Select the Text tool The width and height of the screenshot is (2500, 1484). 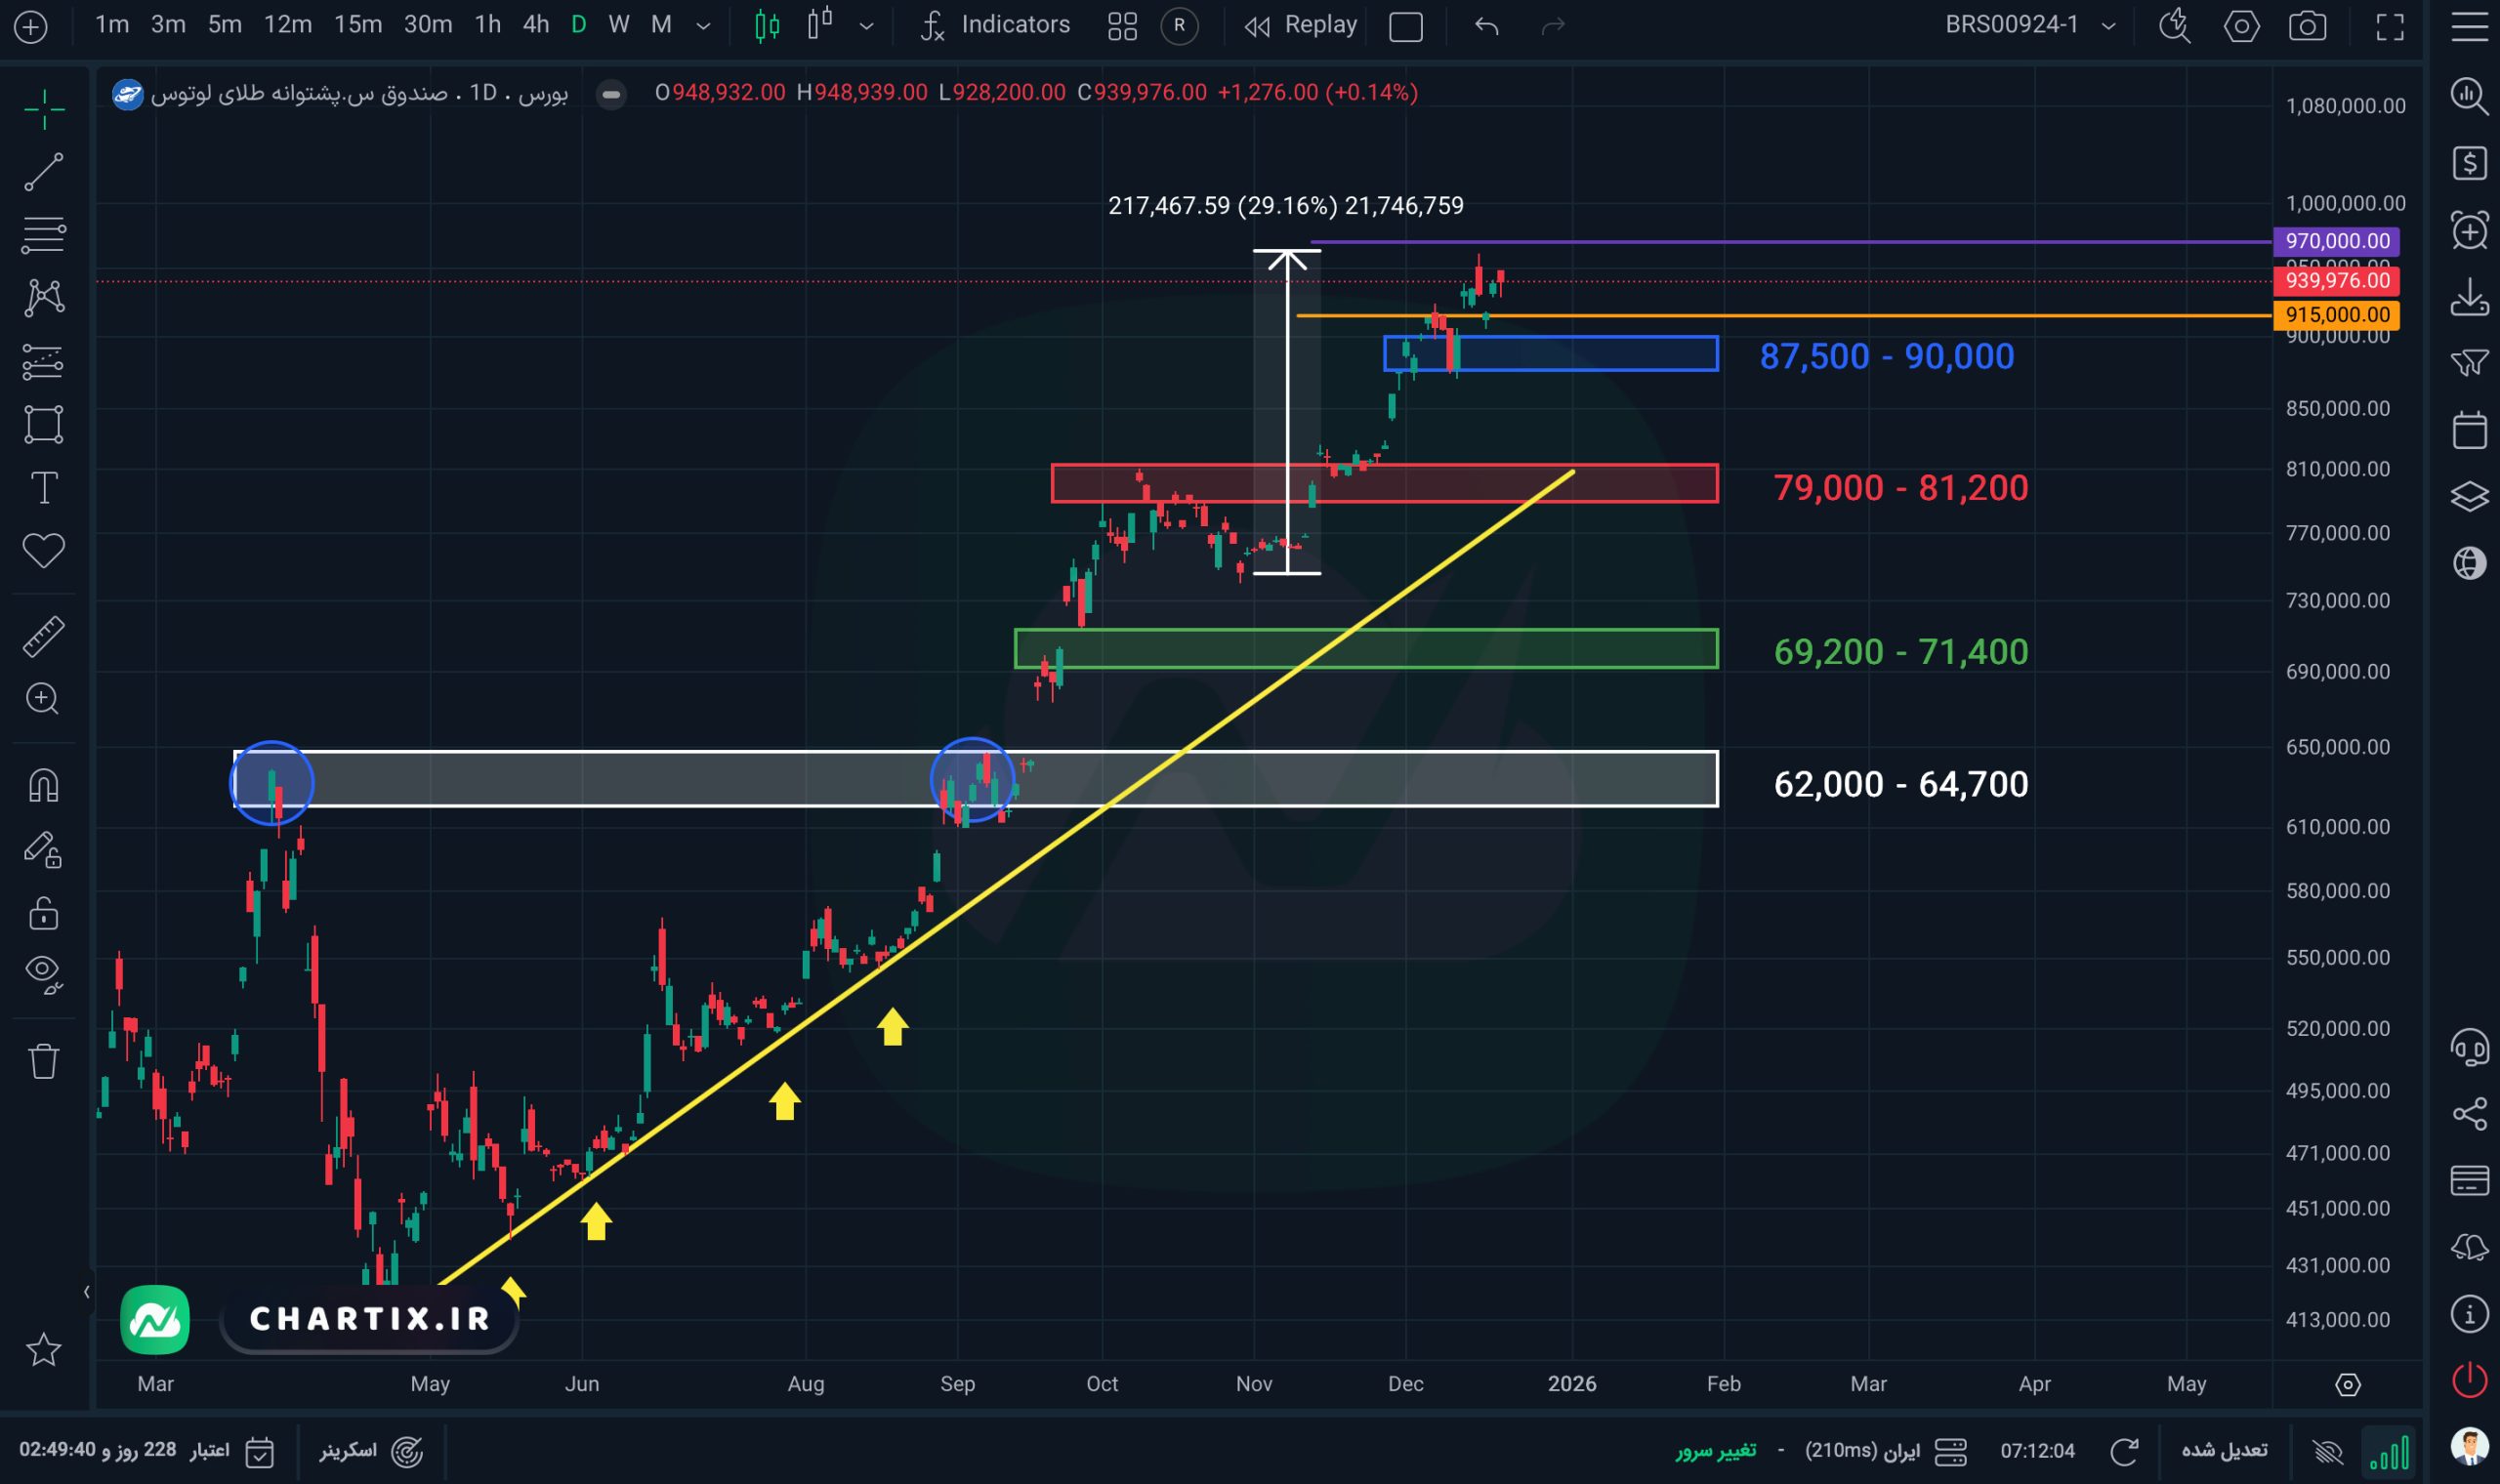click(x=43, y=488)
